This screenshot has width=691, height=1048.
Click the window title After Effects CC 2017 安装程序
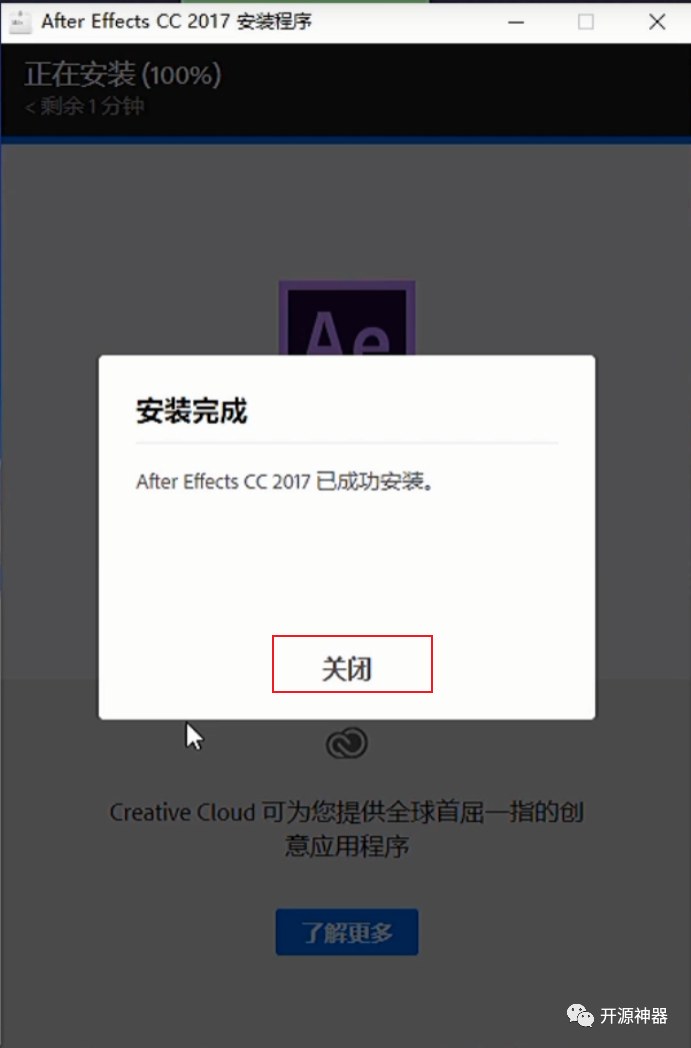point(176,21)
